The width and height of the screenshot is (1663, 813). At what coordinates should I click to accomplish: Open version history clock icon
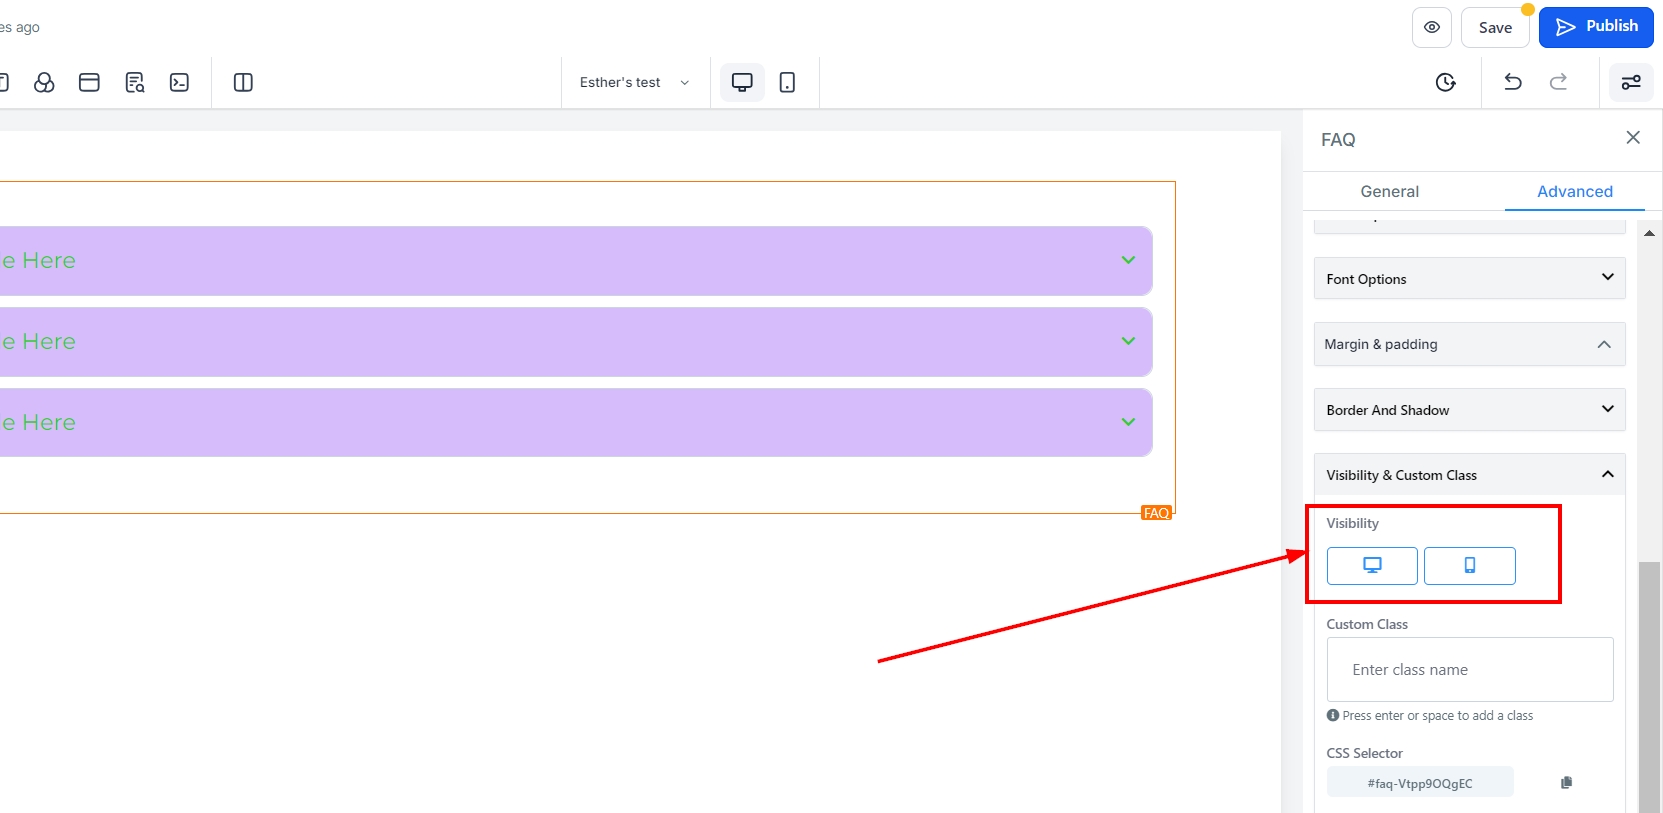pyautogui.click(x=1445, y=82)
